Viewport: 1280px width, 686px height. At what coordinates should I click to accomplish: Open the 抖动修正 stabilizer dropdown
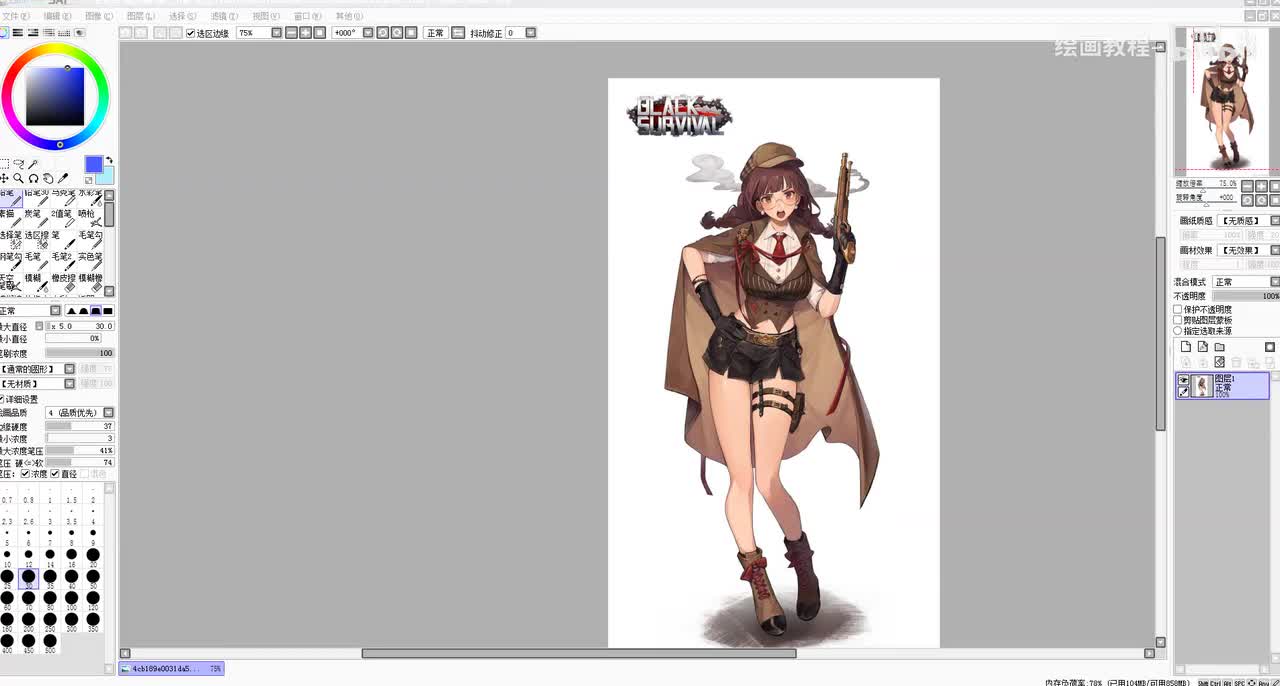[x=530, y=33]
